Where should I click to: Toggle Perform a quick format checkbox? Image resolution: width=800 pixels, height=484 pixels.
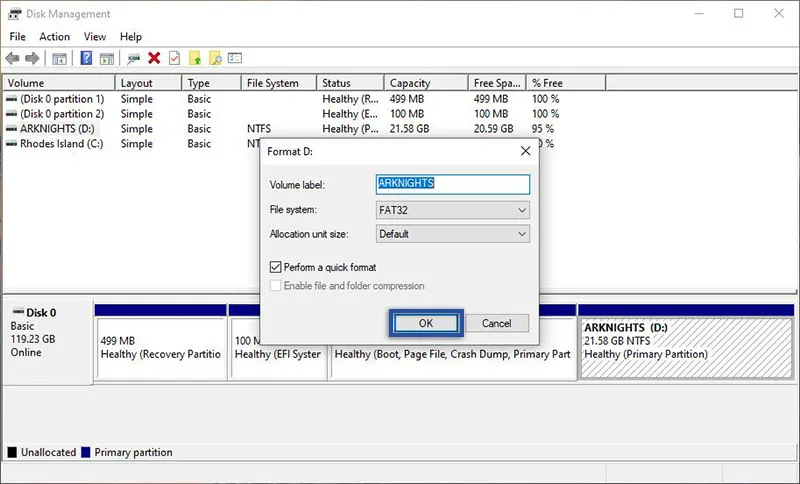coord(276,267)
